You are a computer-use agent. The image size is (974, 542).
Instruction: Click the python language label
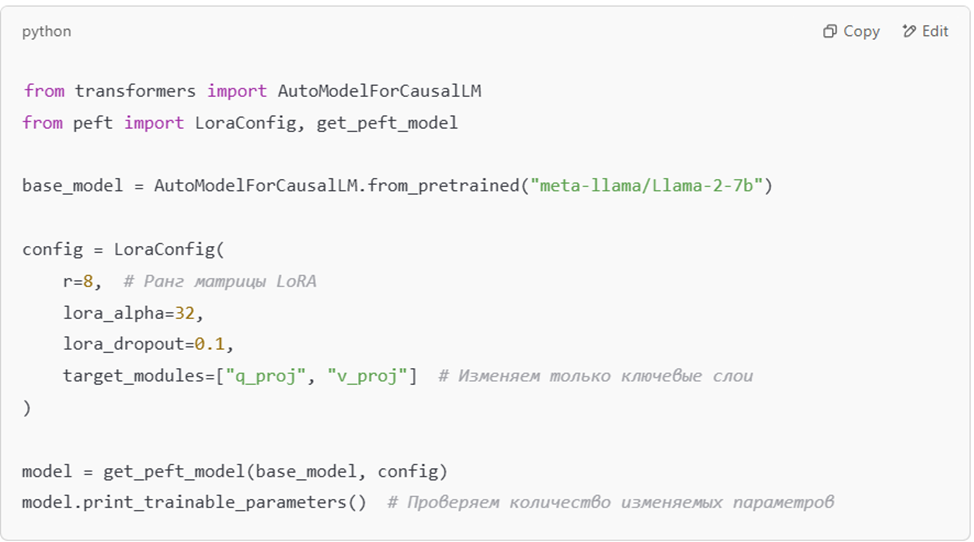point(47,31)
